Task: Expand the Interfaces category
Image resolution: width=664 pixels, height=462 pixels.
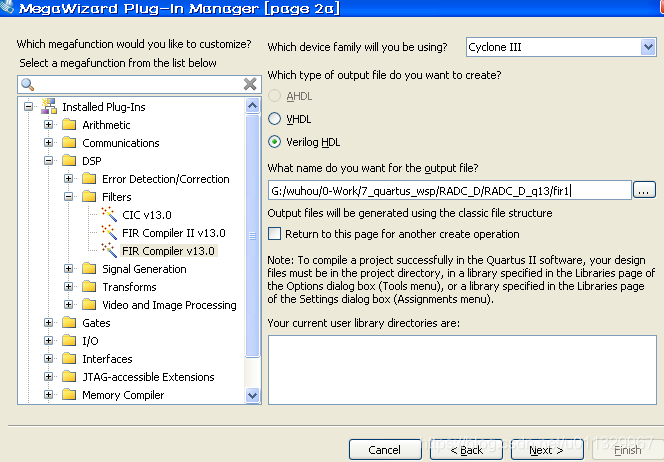Action: [x=48, y=358]
